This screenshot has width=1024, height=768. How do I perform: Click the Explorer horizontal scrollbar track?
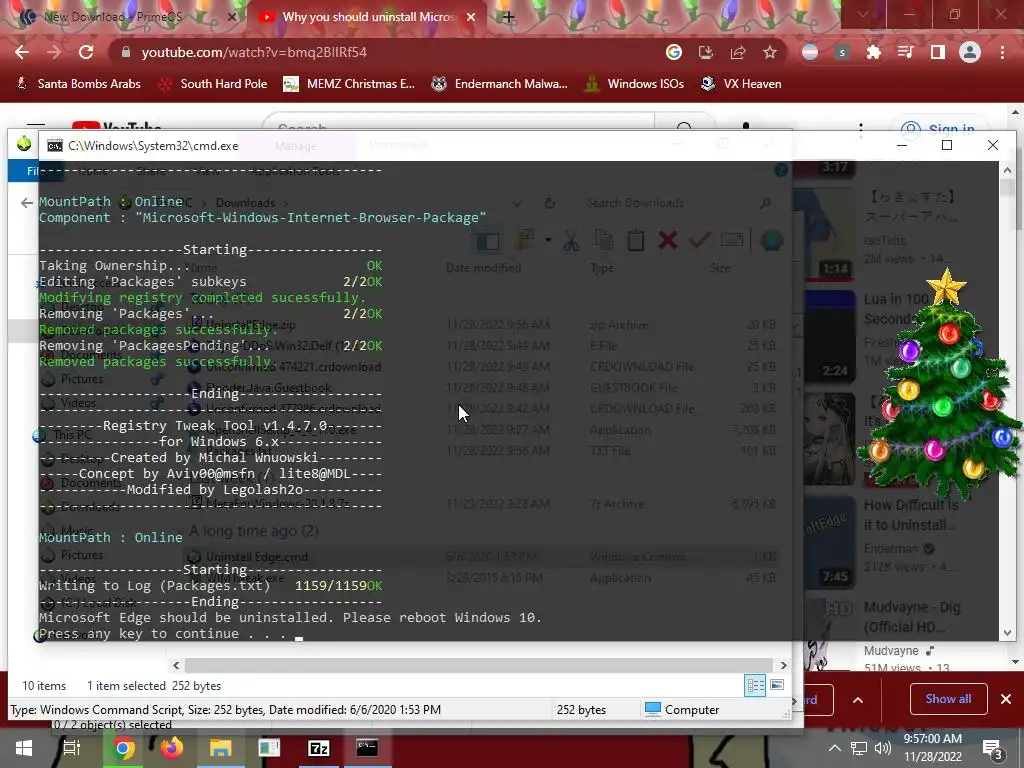point(479,665)
